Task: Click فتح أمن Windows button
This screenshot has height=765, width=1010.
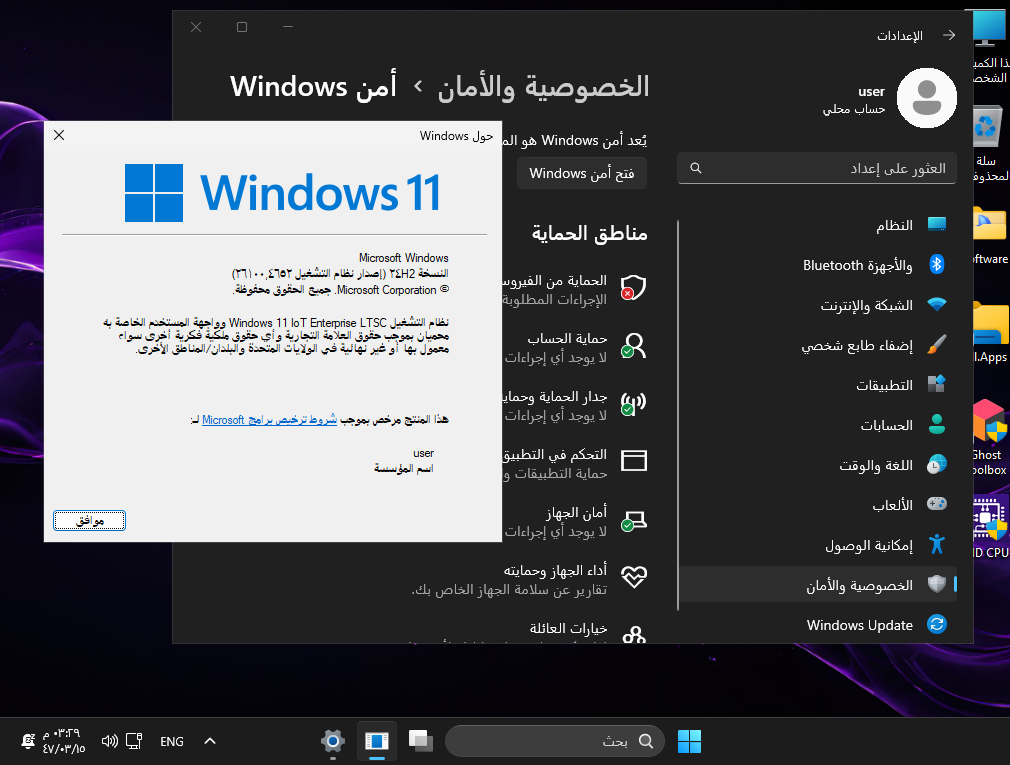Action: (582, 173)
